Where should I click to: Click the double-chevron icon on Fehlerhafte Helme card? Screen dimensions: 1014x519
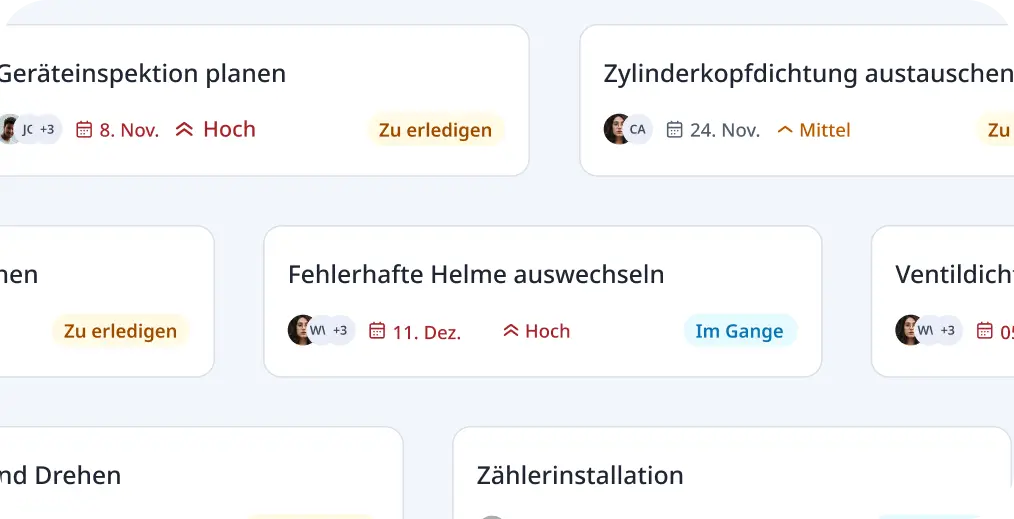click(511, 330)
